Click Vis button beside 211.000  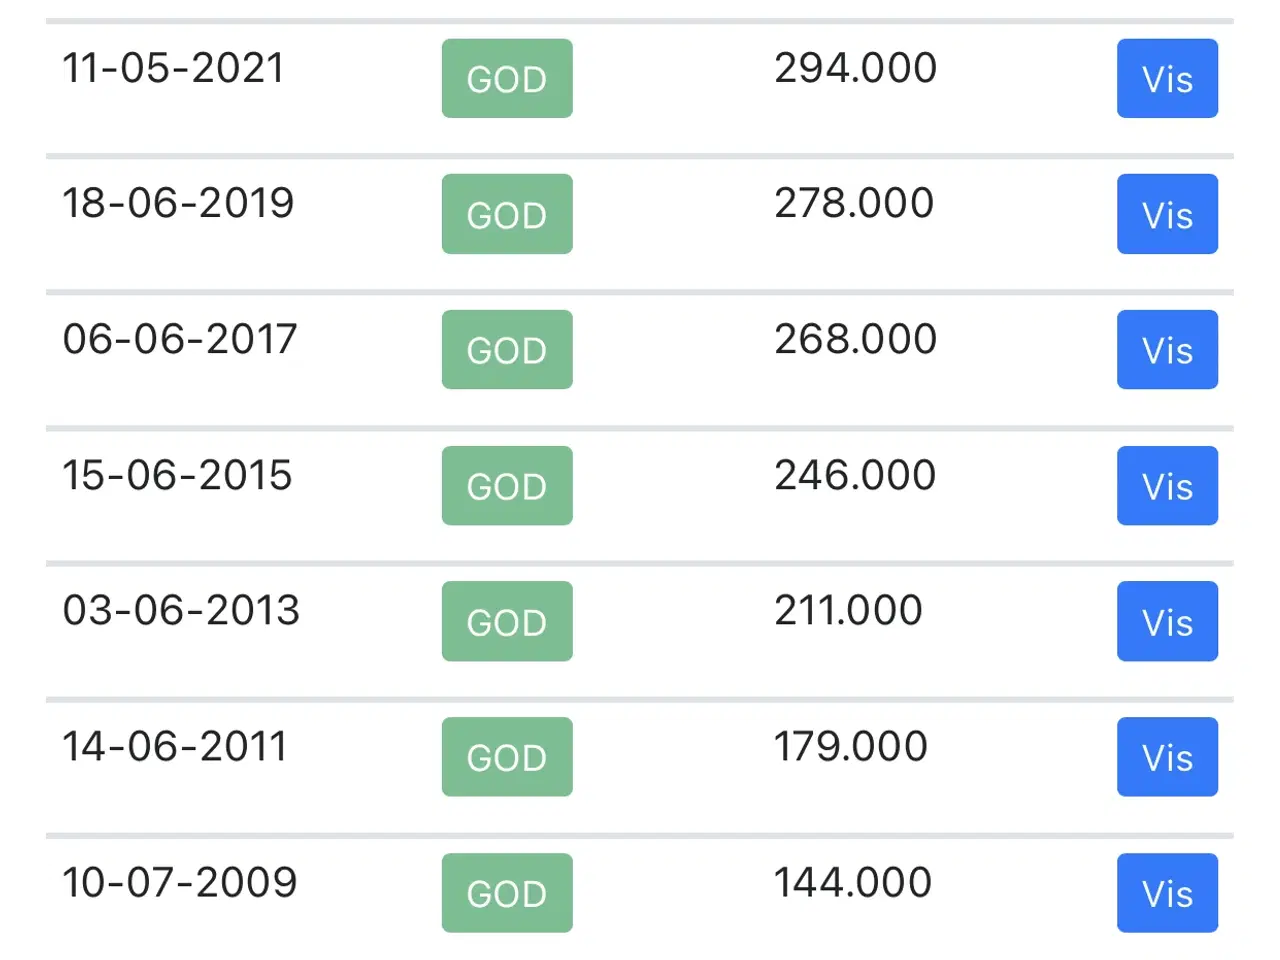tap(1167, 621)
